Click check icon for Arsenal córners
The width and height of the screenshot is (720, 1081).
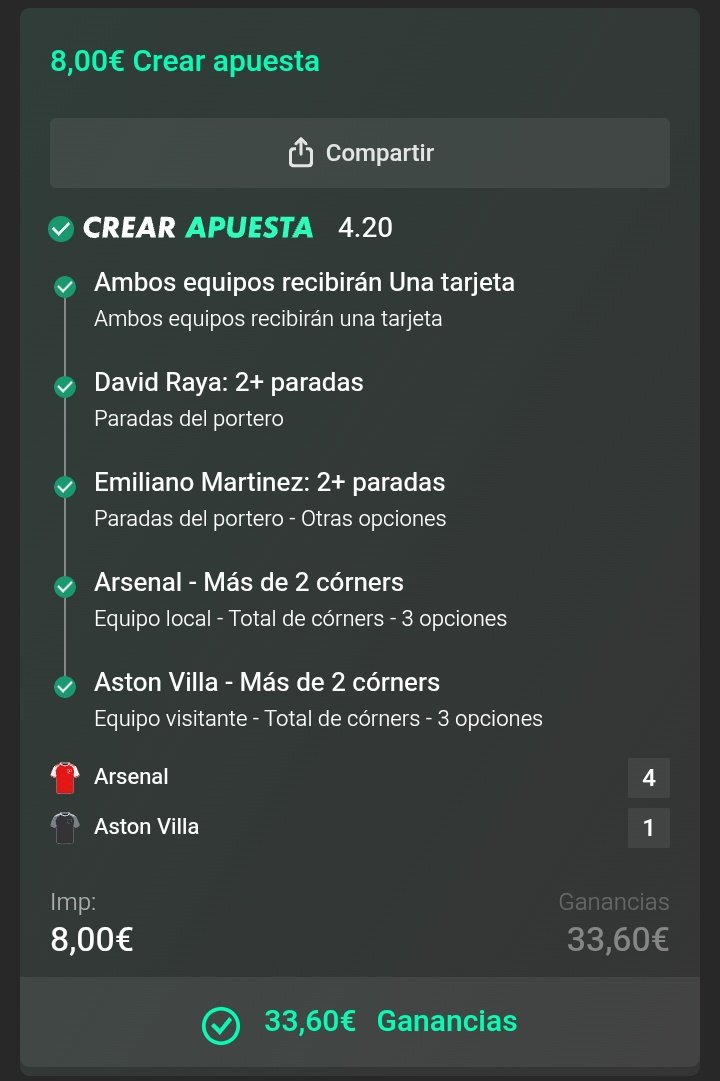(x=66, y=587)
